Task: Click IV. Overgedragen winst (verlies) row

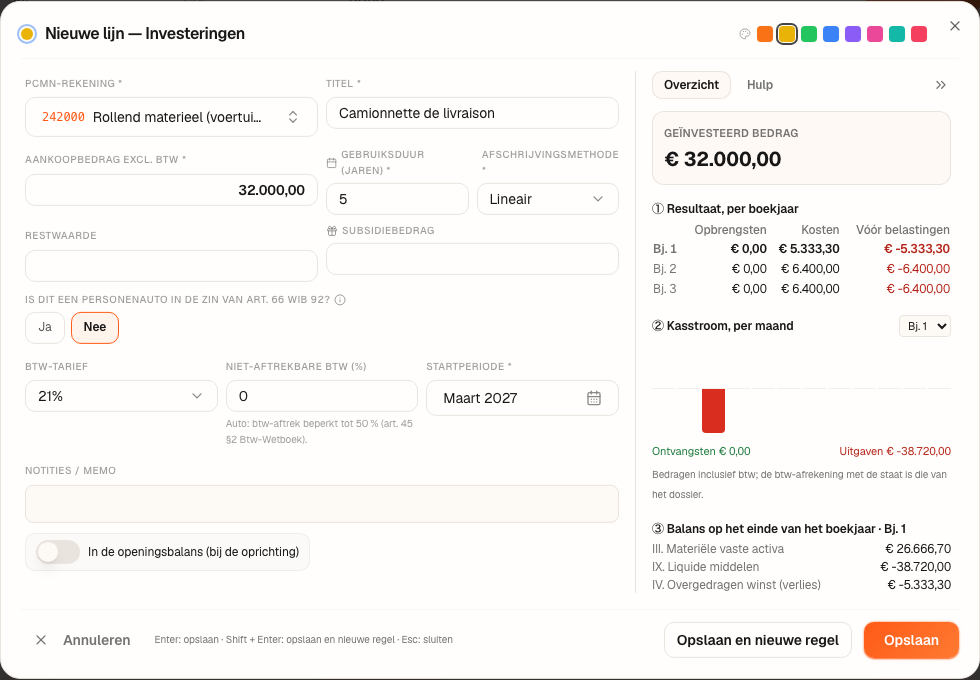Action: [801, 585]
